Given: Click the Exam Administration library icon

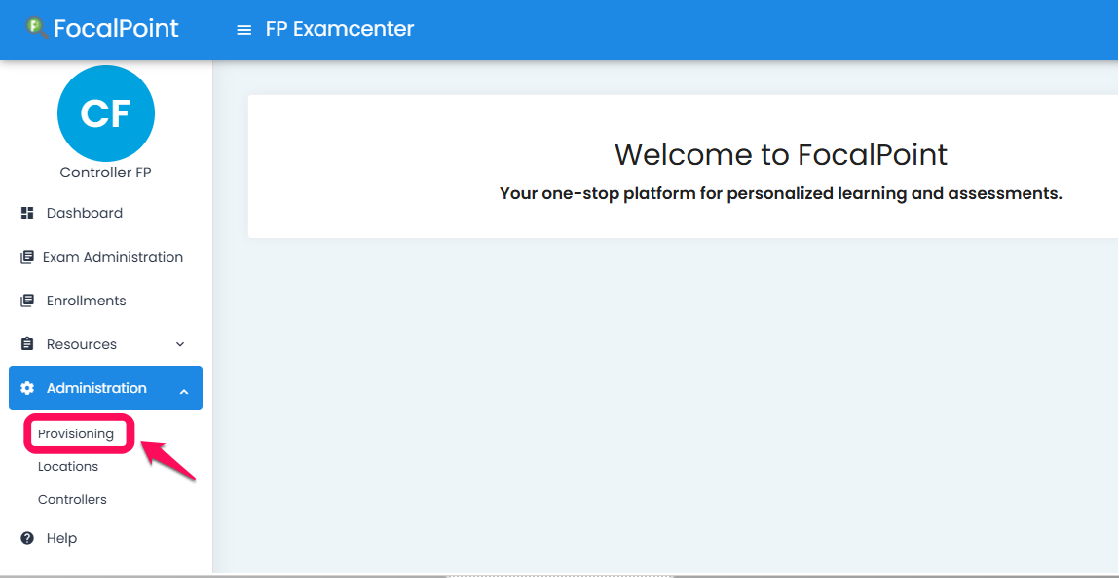Looking at the screenshot, I should pyautogui.click(x=26, y=257).
